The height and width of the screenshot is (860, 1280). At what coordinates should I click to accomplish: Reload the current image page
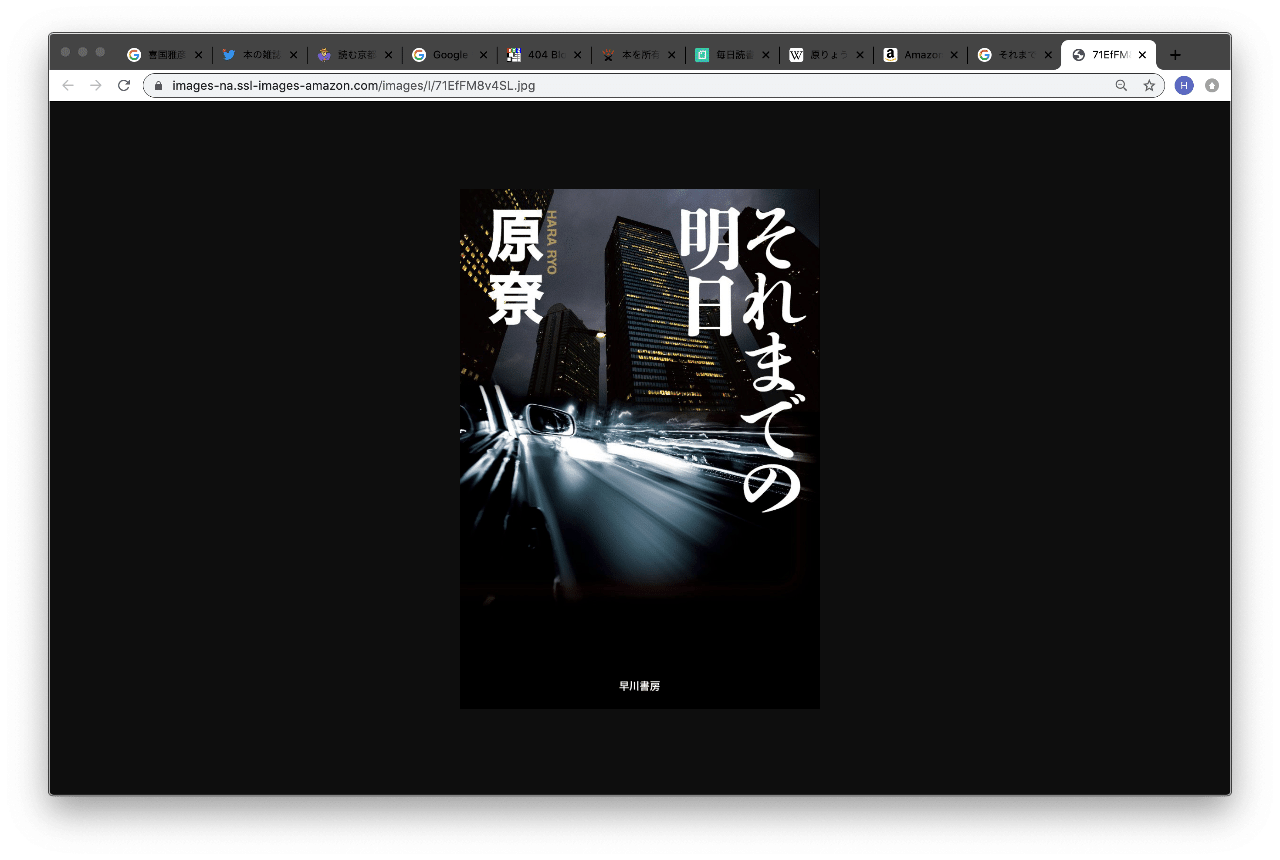coord(124,86)
